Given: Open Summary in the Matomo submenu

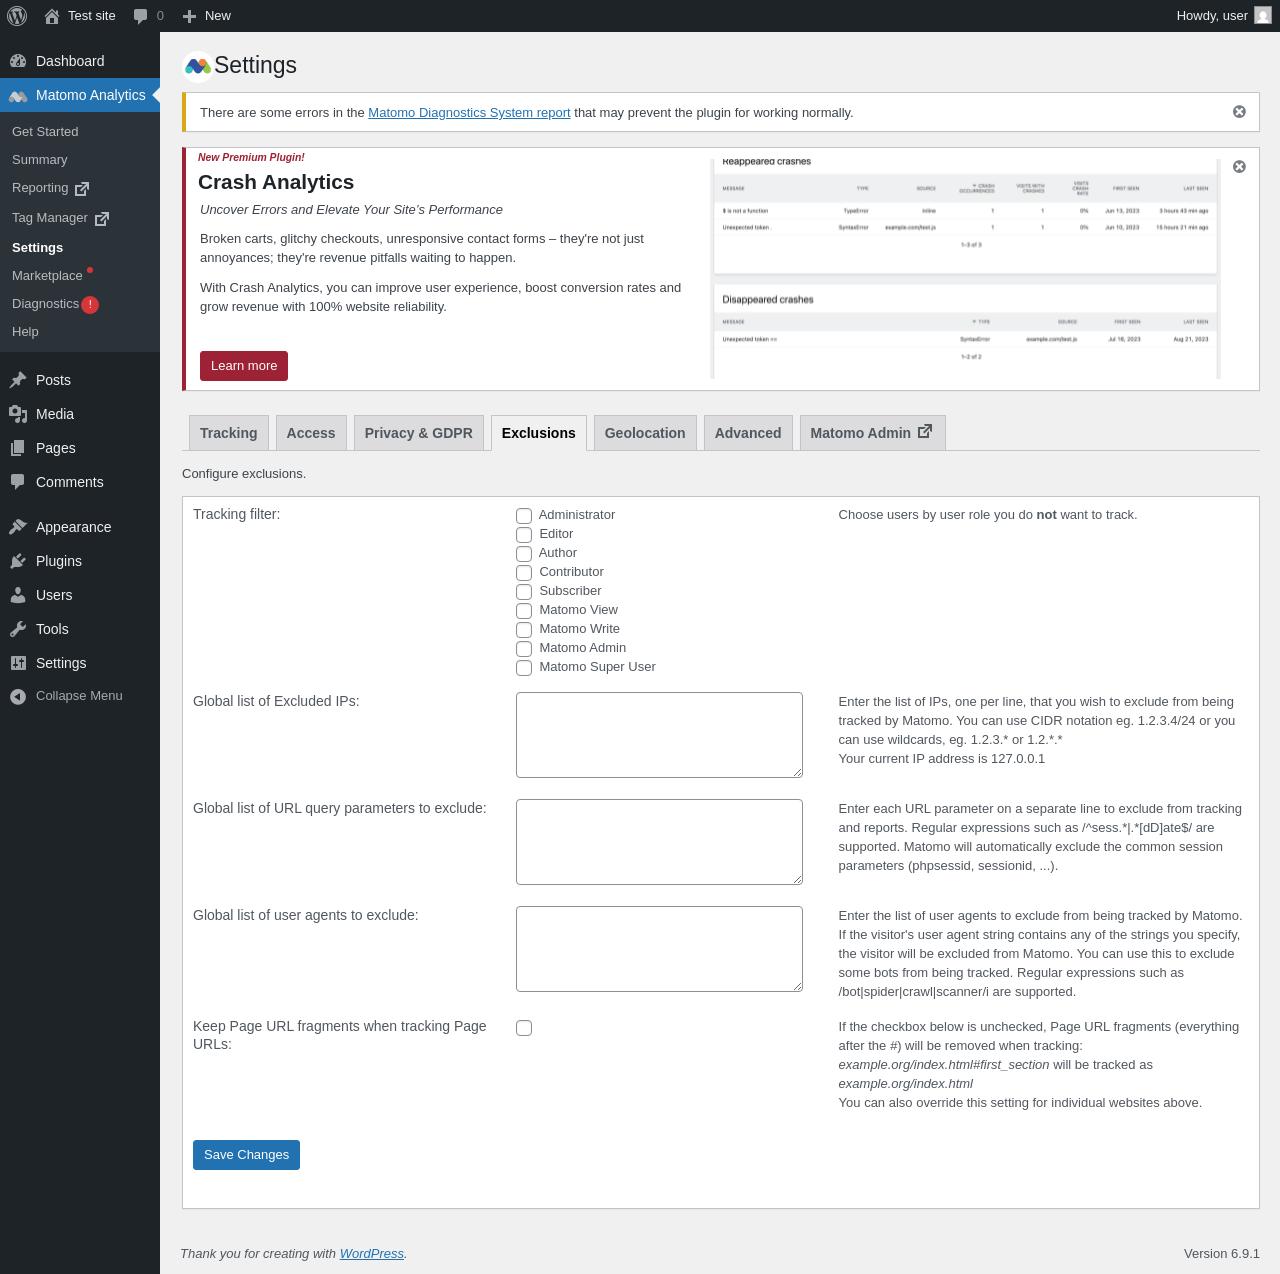Looking at the screenshot, I should (x=40, y=160).
